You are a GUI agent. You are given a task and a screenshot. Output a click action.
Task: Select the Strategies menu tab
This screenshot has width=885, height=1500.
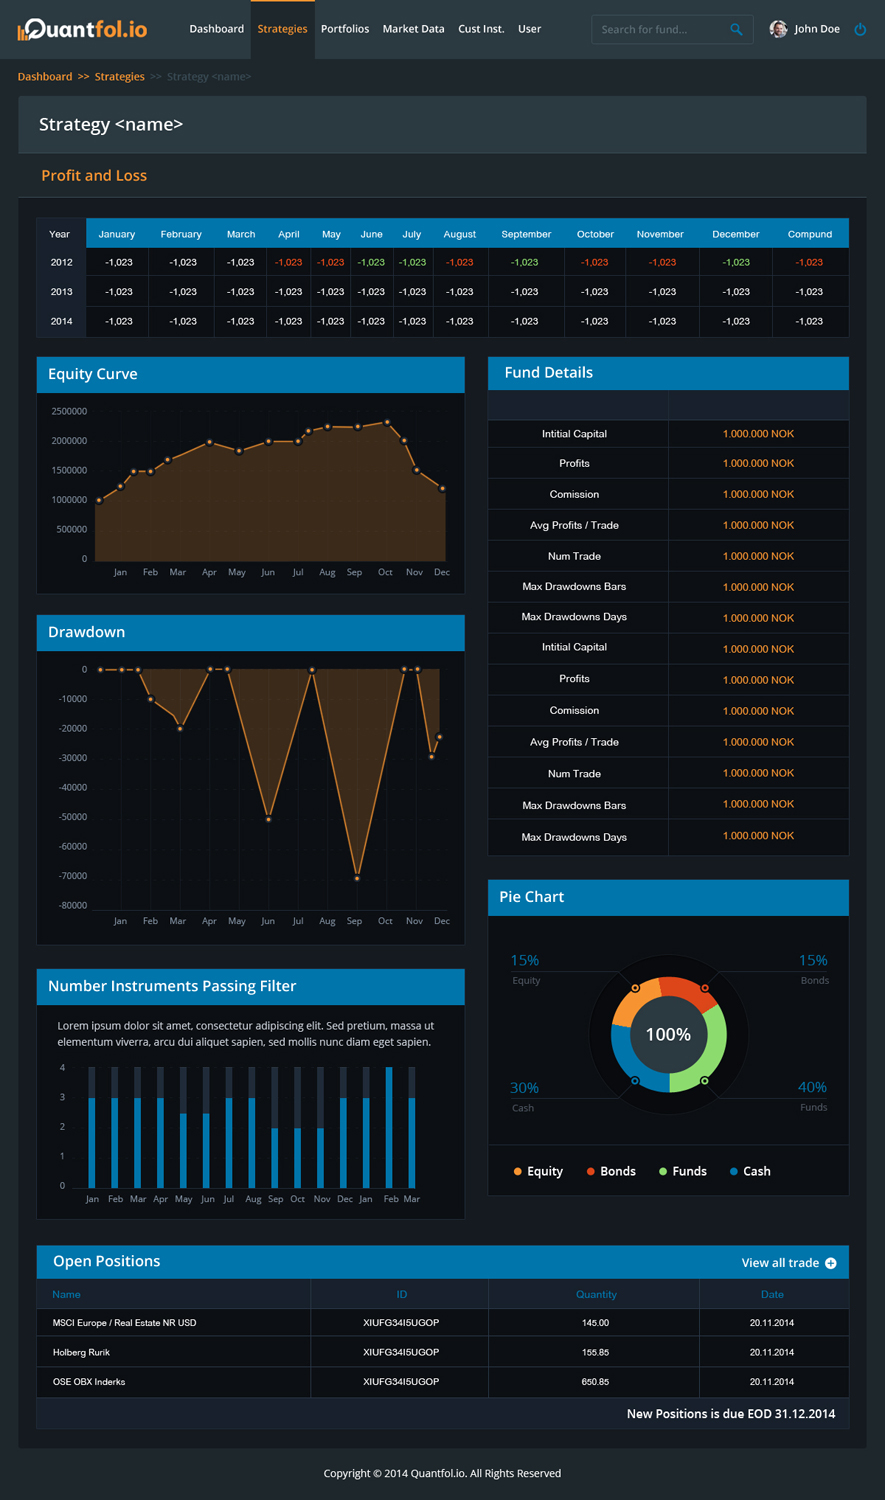282,29
